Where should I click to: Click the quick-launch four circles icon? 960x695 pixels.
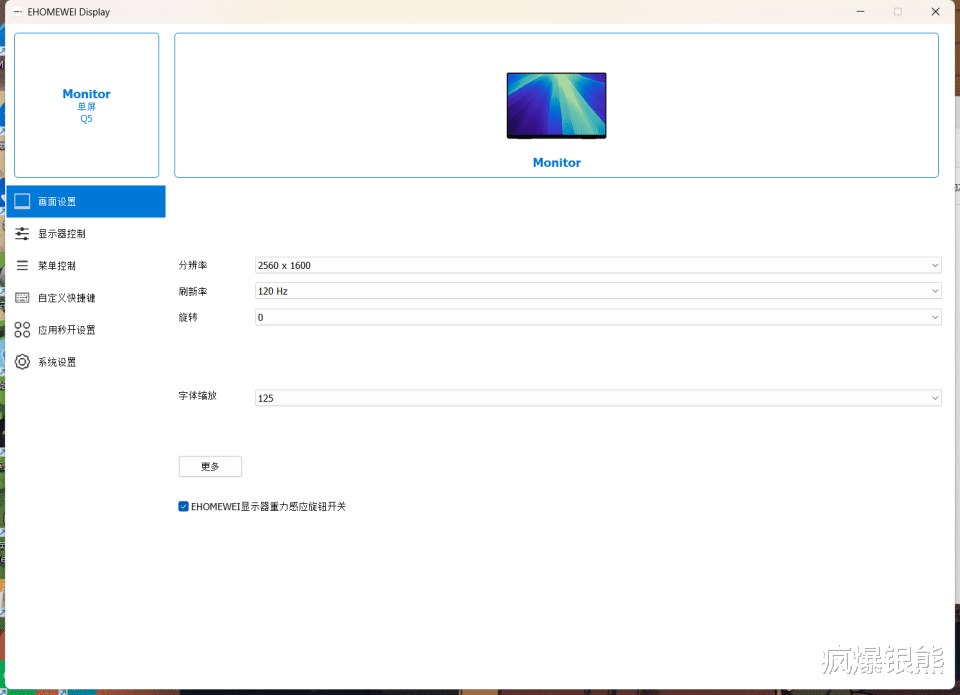[22, 330]
